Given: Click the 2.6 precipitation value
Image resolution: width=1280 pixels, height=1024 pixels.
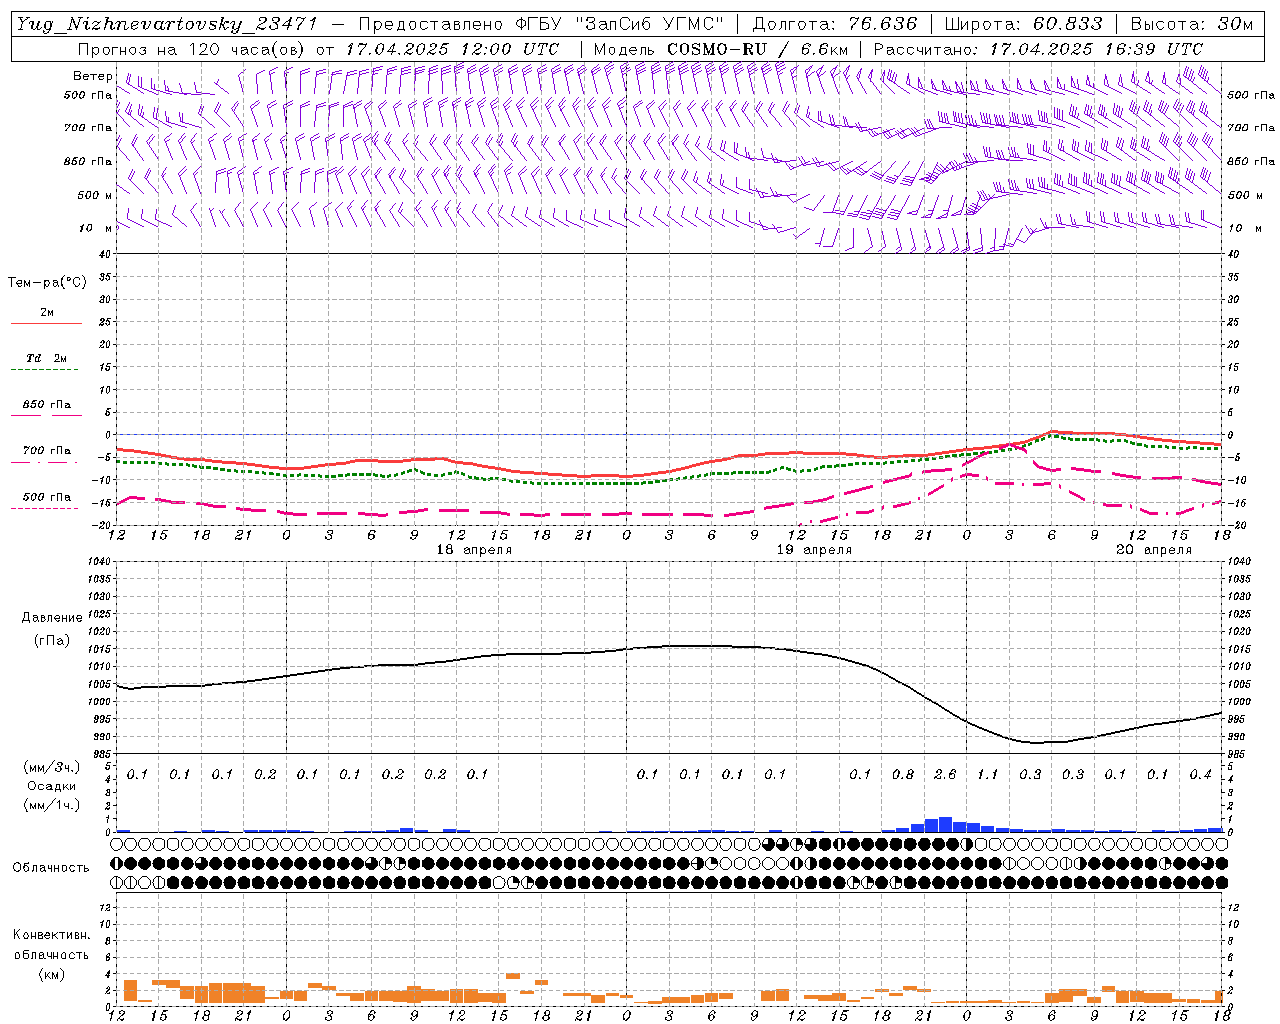Looking at the screenshot, I should click(945, 774).
